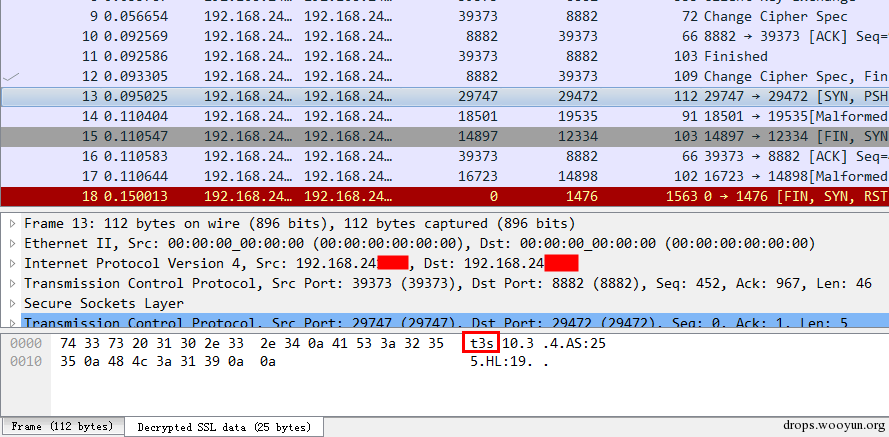
Task: Click hex offset 0010 row bytes
Action: [x=168, y=362]
